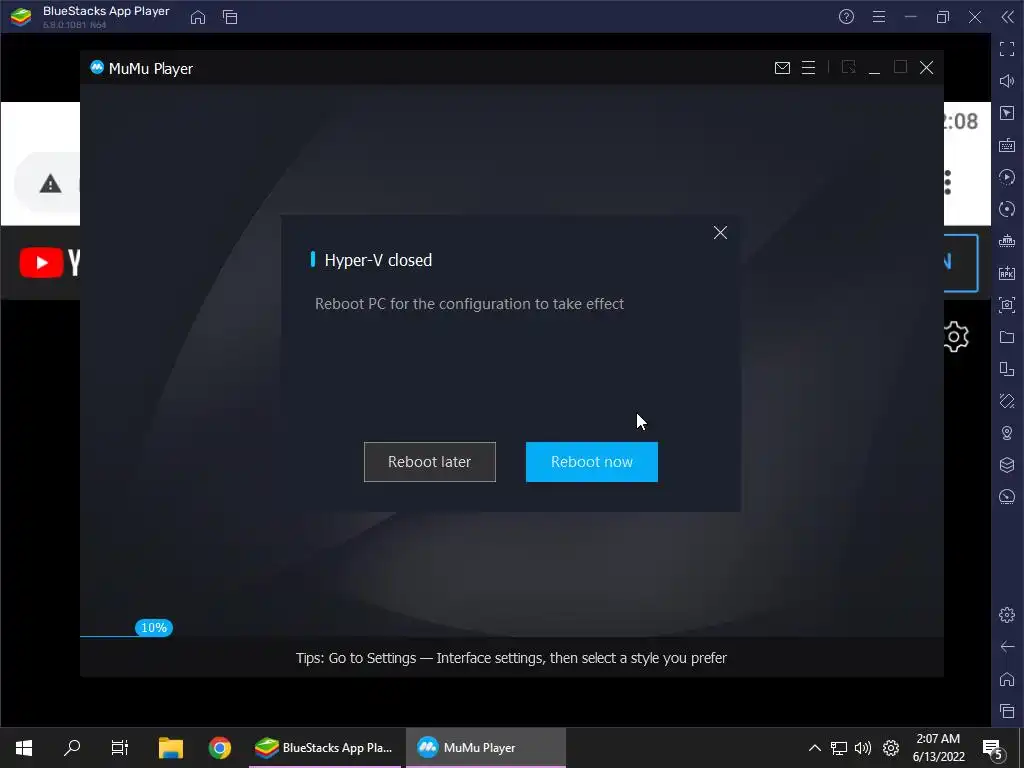Toggle BlueStacks cursor lock icon

1007,113
